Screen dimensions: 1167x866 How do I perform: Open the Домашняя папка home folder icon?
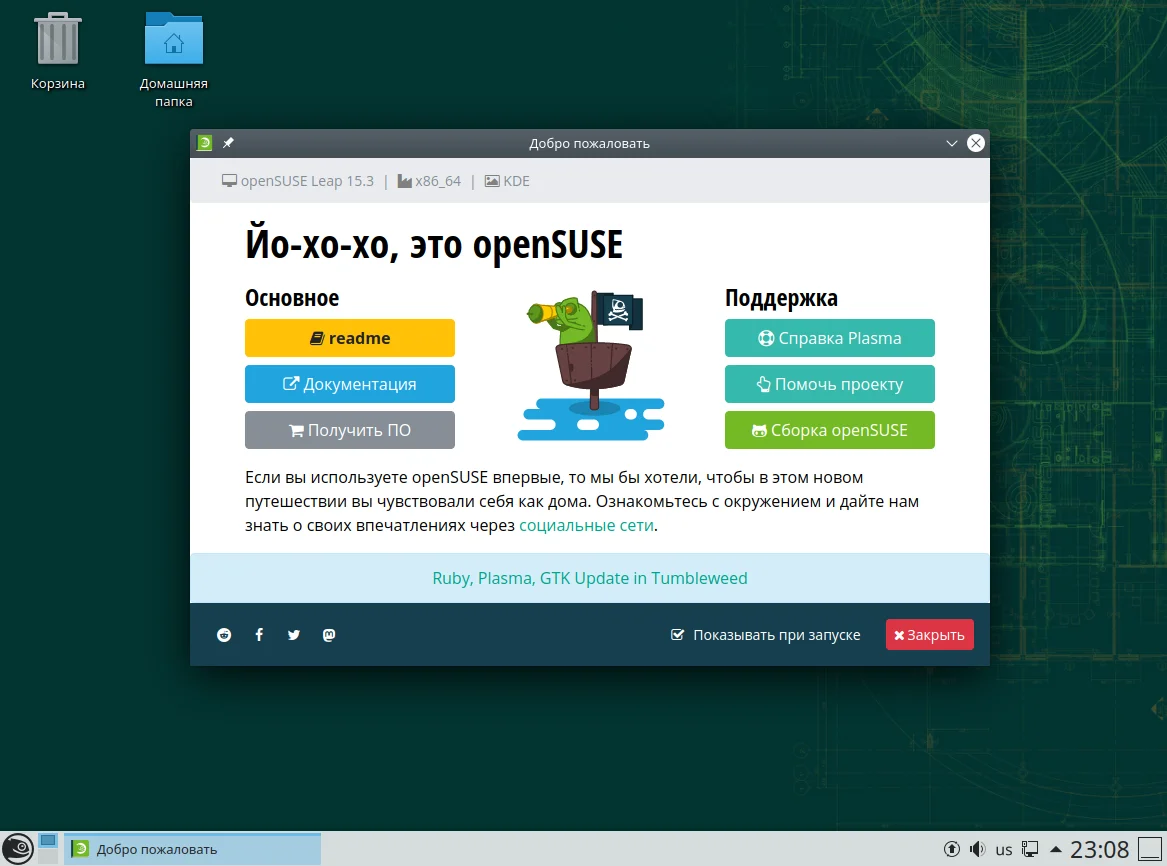[173, 60]
